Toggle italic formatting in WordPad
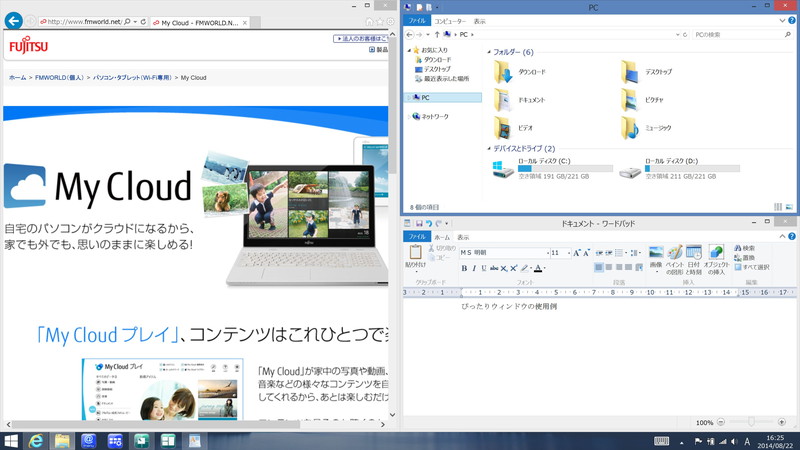Viewport: 800px width, 450px height. coord(474,268)
